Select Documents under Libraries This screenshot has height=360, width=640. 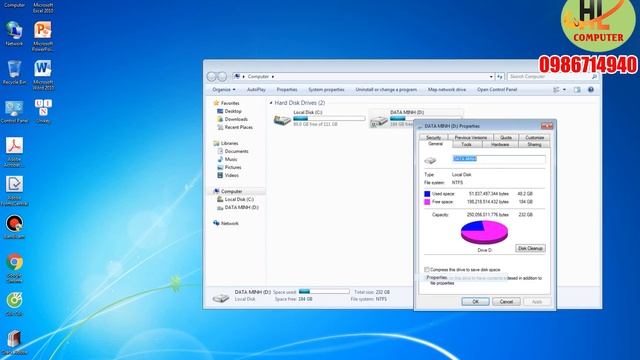pos(233,151)
